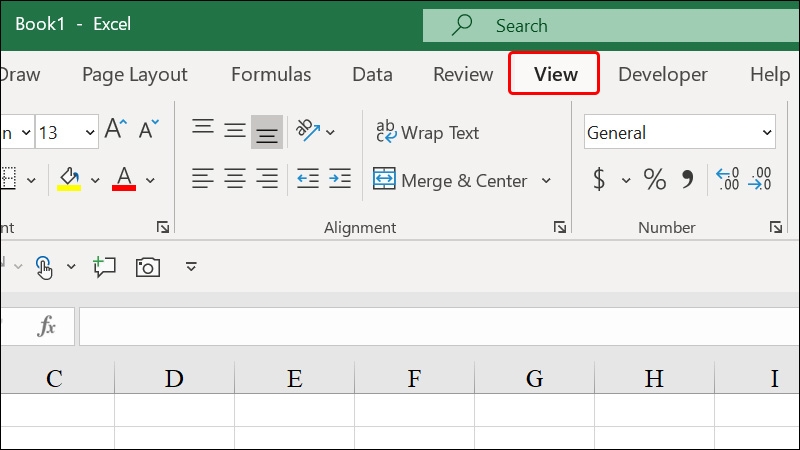
Task: Click the Borders icon
Action: 8,179
